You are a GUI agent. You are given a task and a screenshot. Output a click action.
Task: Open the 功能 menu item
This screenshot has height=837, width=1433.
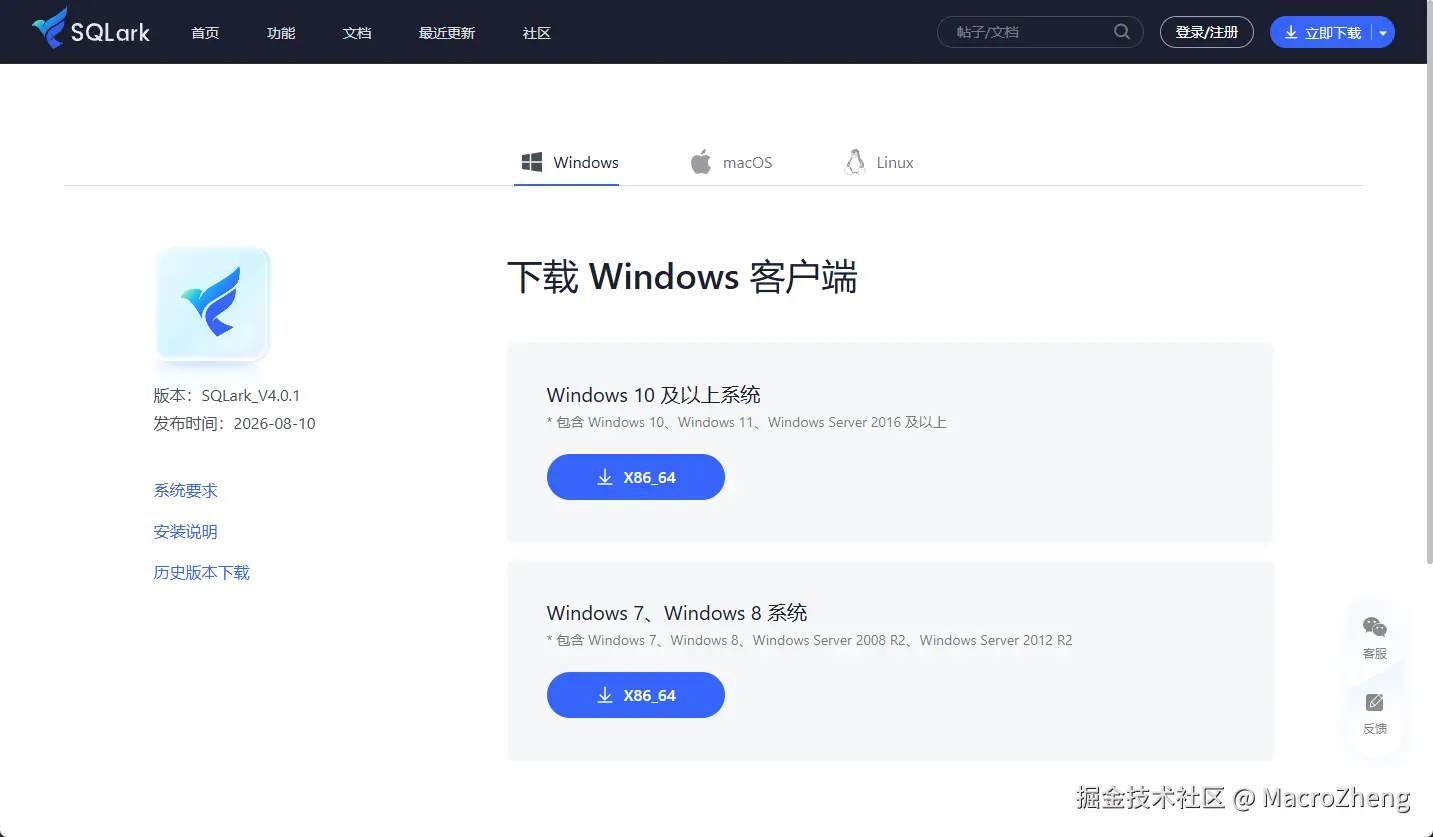point(281,33)
